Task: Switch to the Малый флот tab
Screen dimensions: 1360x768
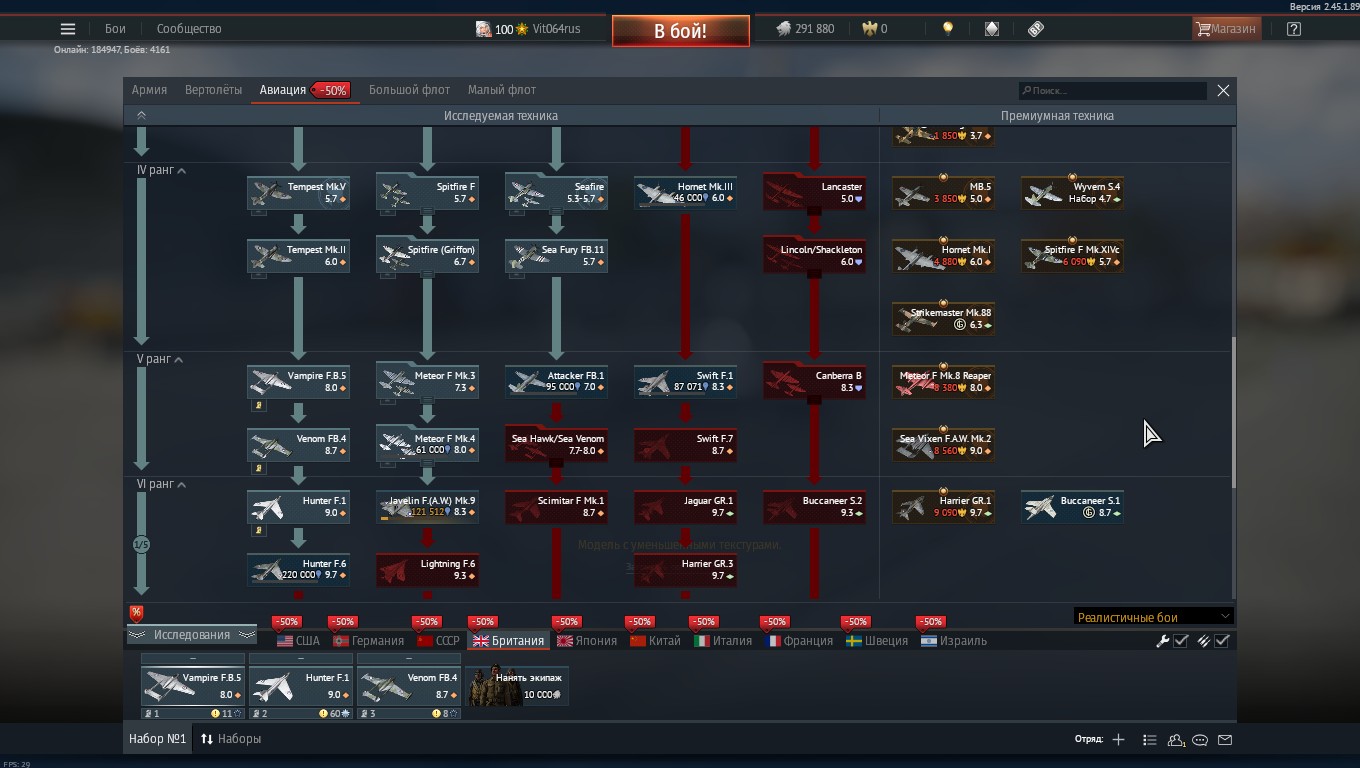Action: (x=502, y=90)
